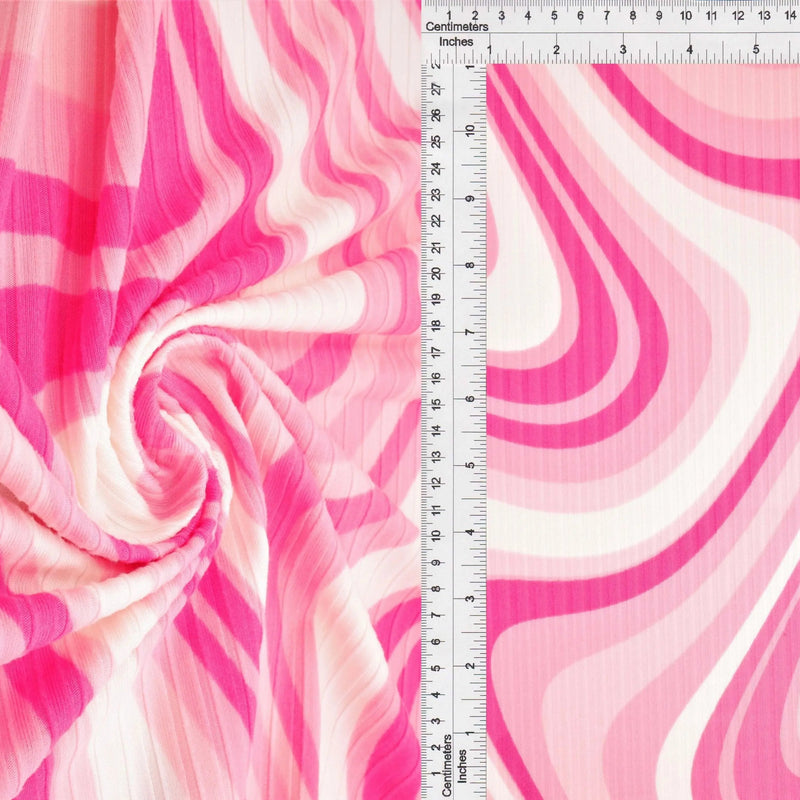Select the vertical ruler's "Inches" label
Screen dimensions: 800x800
(x=462, y=766)
